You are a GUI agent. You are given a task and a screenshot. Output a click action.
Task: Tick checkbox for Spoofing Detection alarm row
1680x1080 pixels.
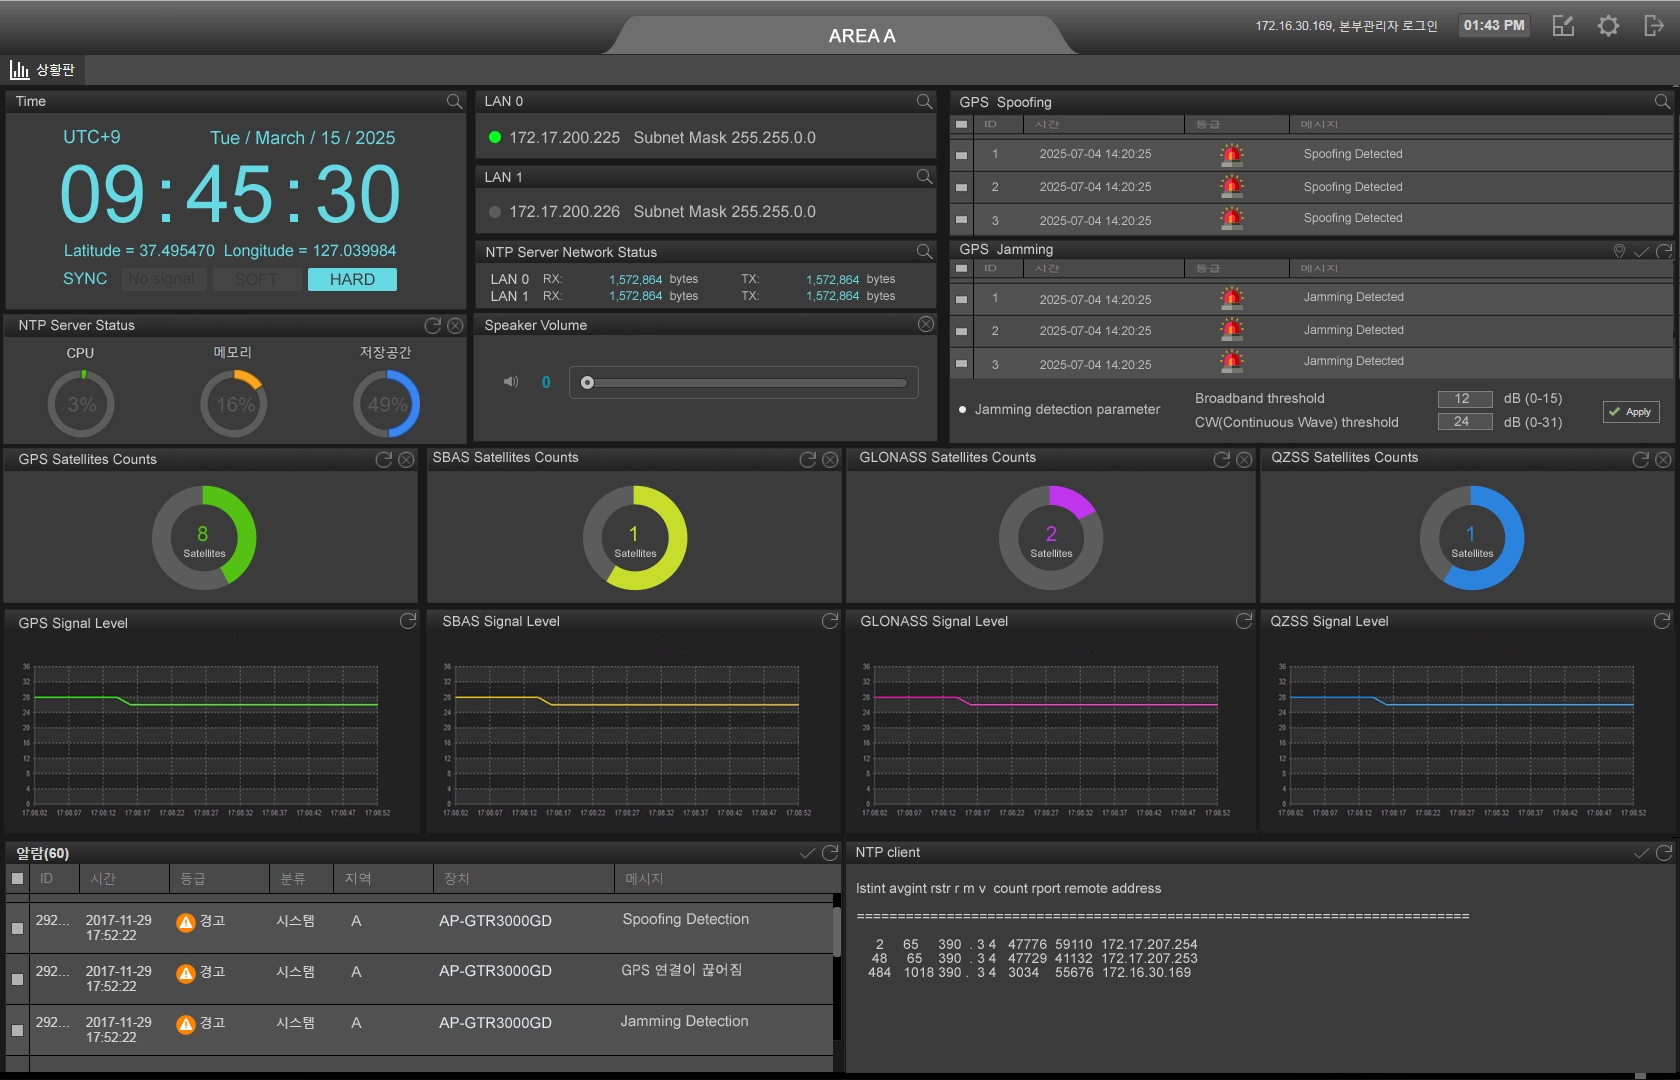tap(17, 928)
